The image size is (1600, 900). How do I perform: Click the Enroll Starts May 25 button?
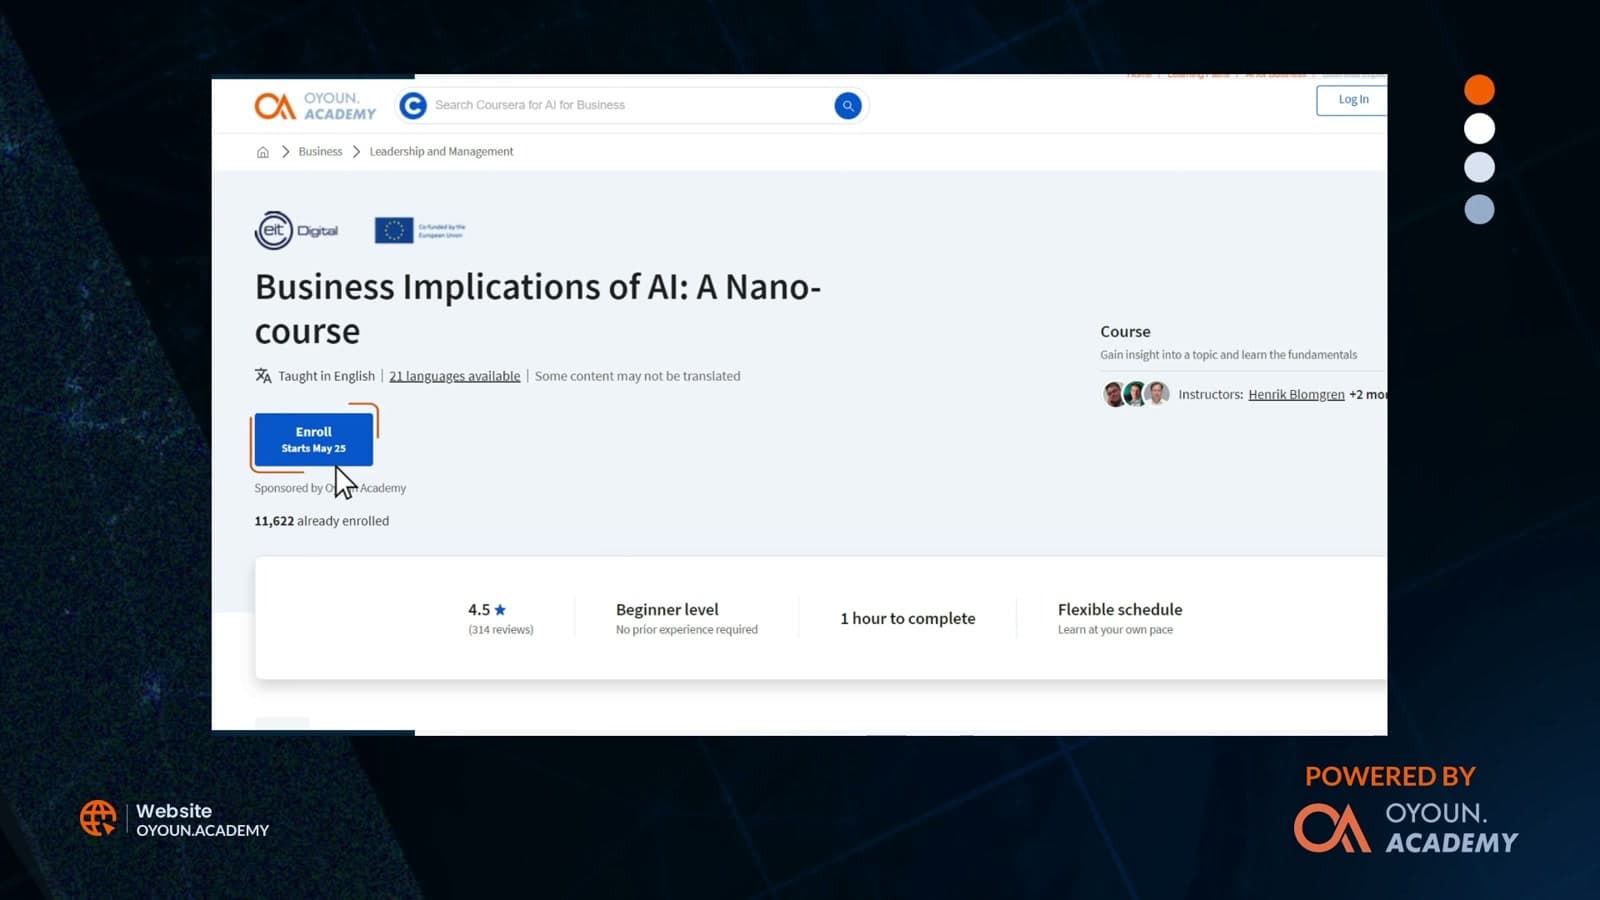point(314,439)
